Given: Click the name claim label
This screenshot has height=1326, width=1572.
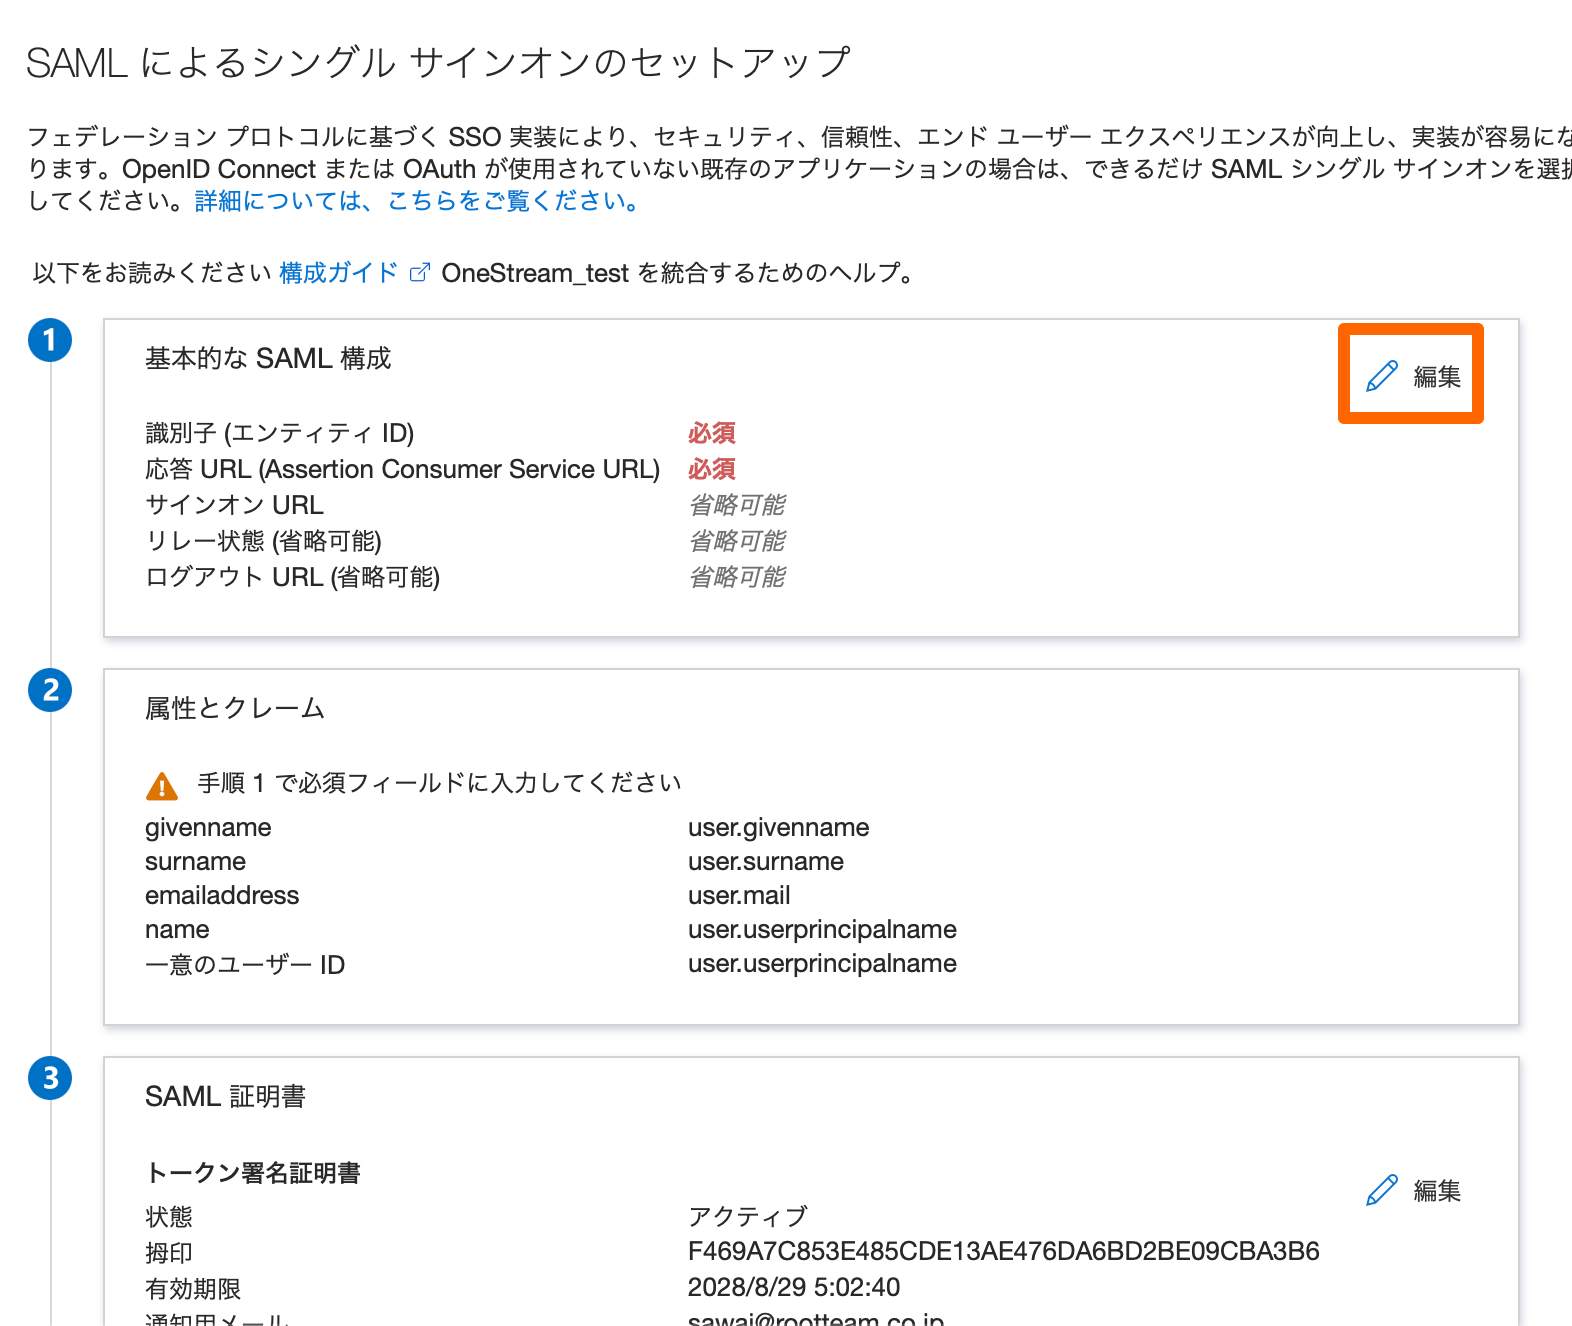Looking at the screenshot, I should tap(177, 930).
